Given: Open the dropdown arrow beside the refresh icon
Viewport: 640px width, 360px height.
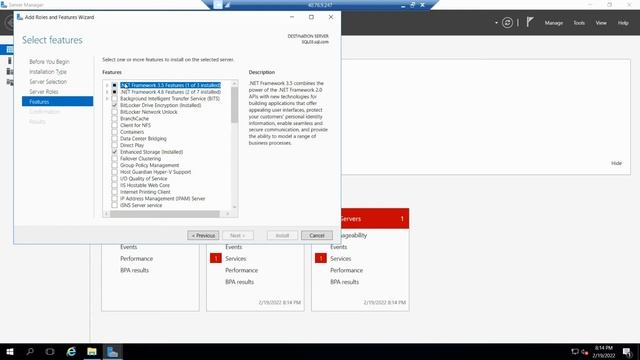Looking at the screenshot, I should pos(496,23).
